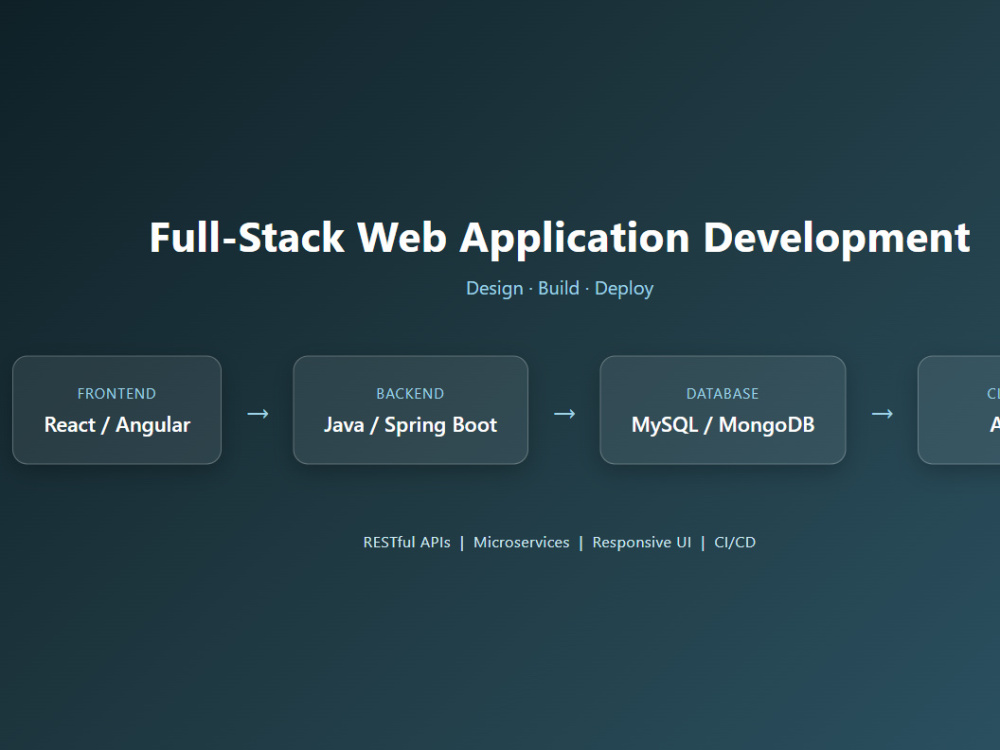This screenshot has height=750, width=1000.
Task: Click the 'Full-Stack Web Application Development' title
Action: [x=559, y=238]
